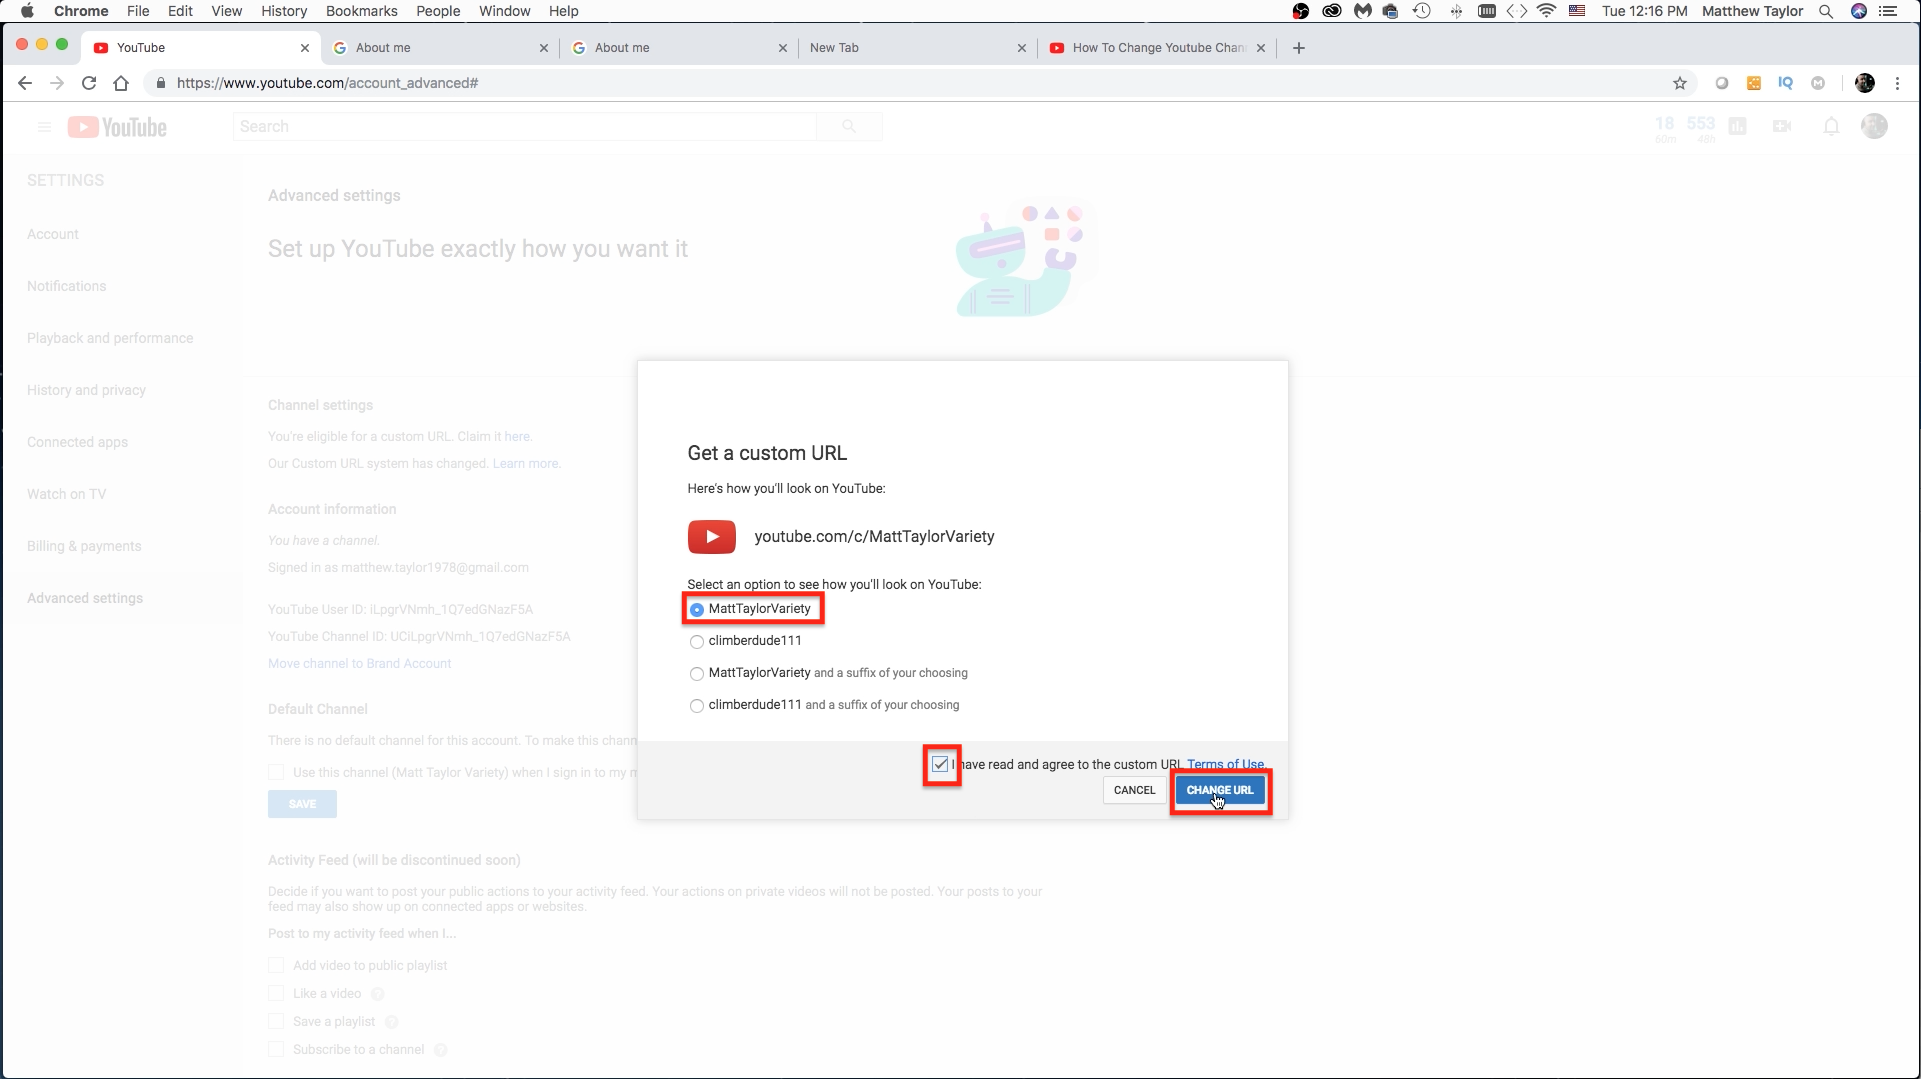This screenshot has width=1921, height=1079.
Task: Click the CANCEL button in dialog
Action: 1134,790
